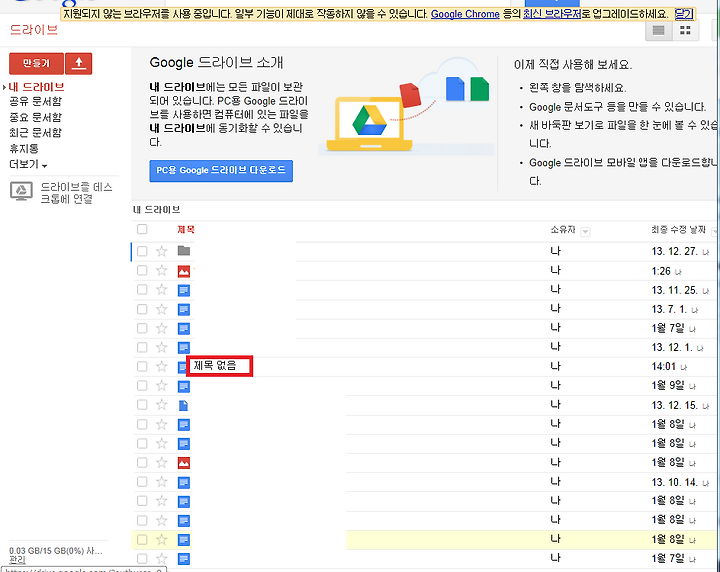The image size is (720, 572).
Task: Click 드라이브를 데스크톱에 연결 link
Action: pos(76,193)
